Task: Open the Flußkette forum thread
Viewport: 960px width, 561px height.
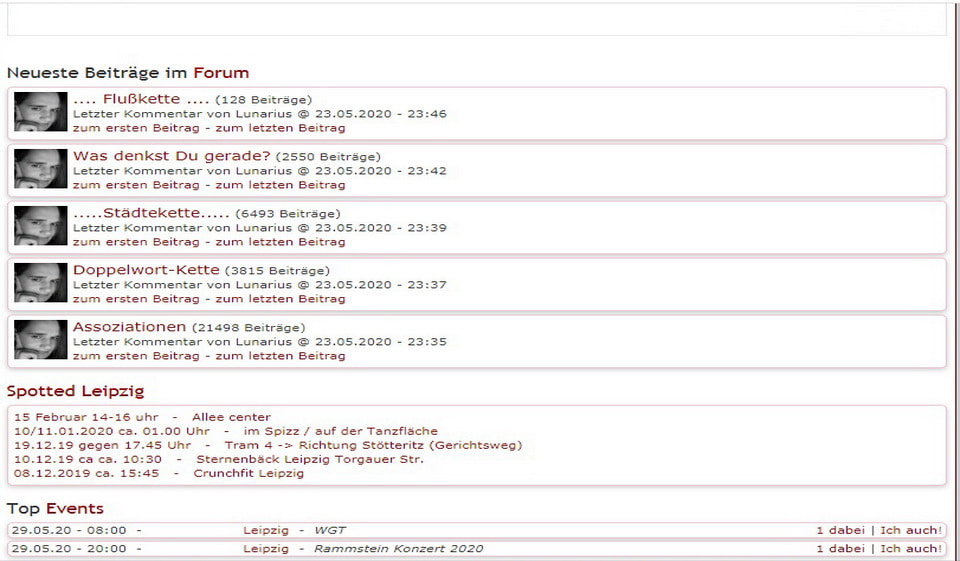Action: coord(141,99)
